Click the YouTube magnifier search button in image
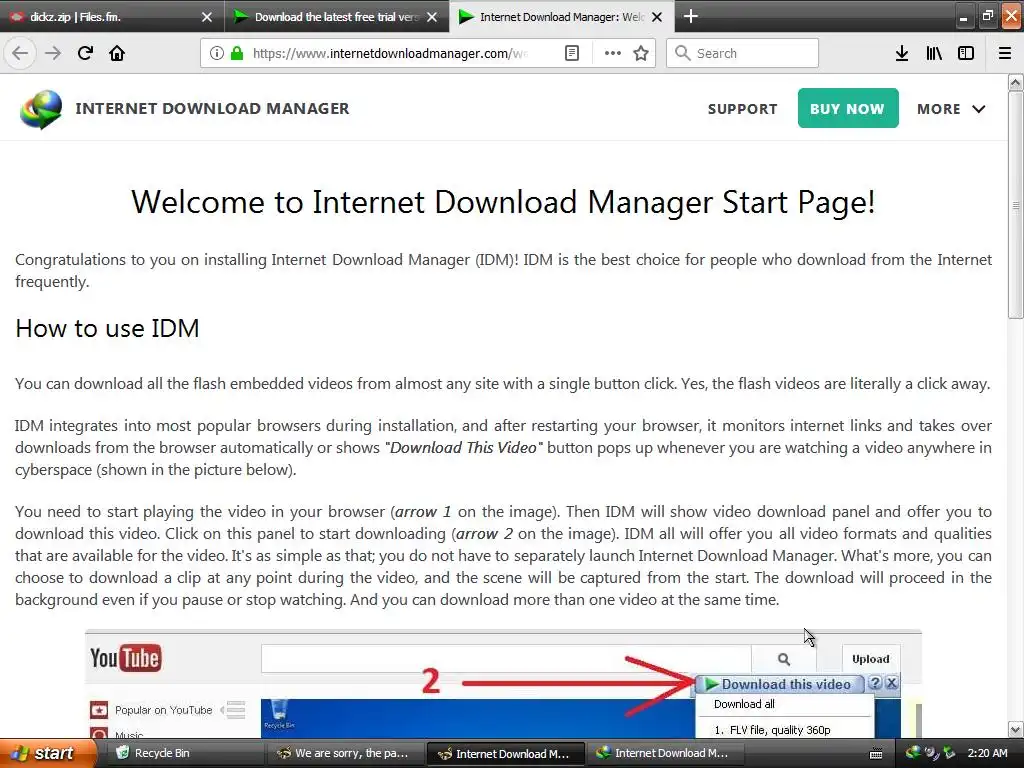Image resolution: width=1024 pixels, height=768 pixels. 784,659
